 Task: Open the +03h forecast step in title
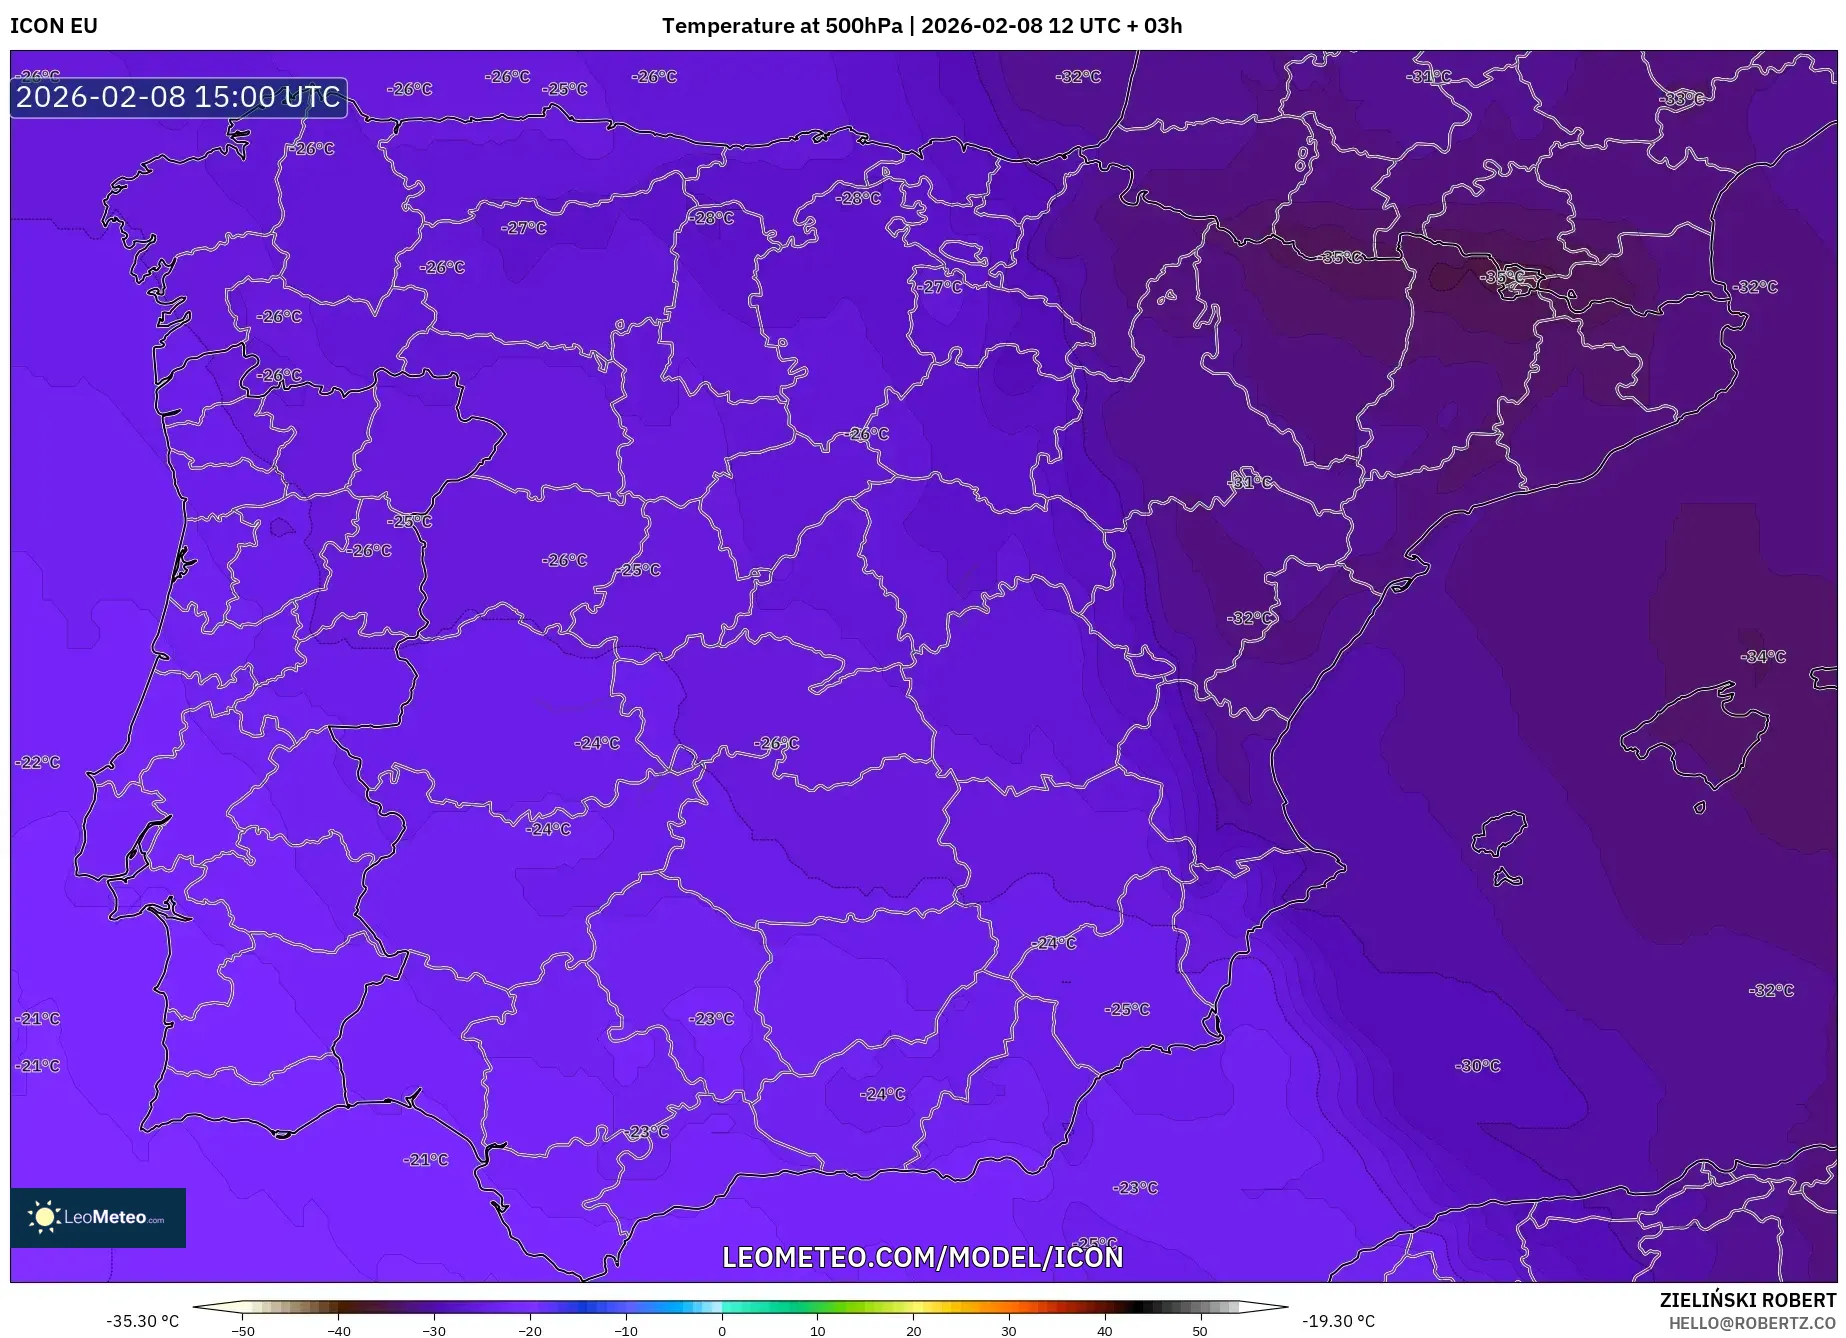pos(1160,26)
